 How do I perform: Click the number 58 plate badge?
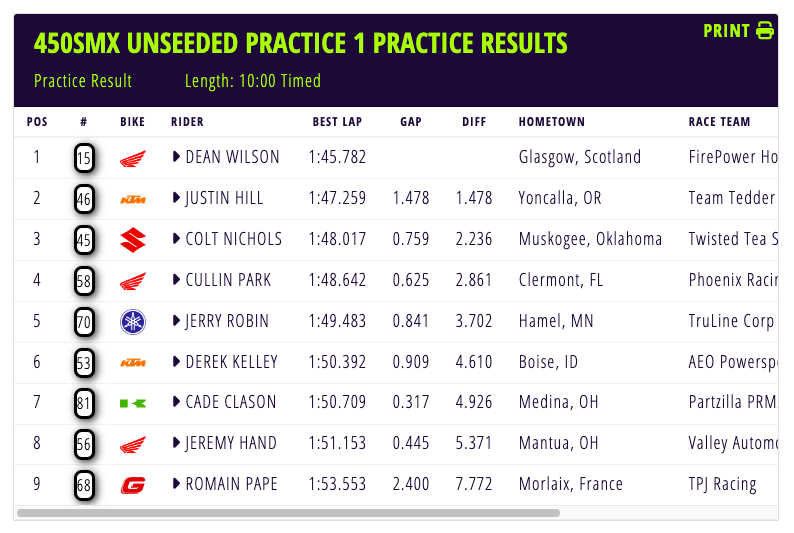84,281
